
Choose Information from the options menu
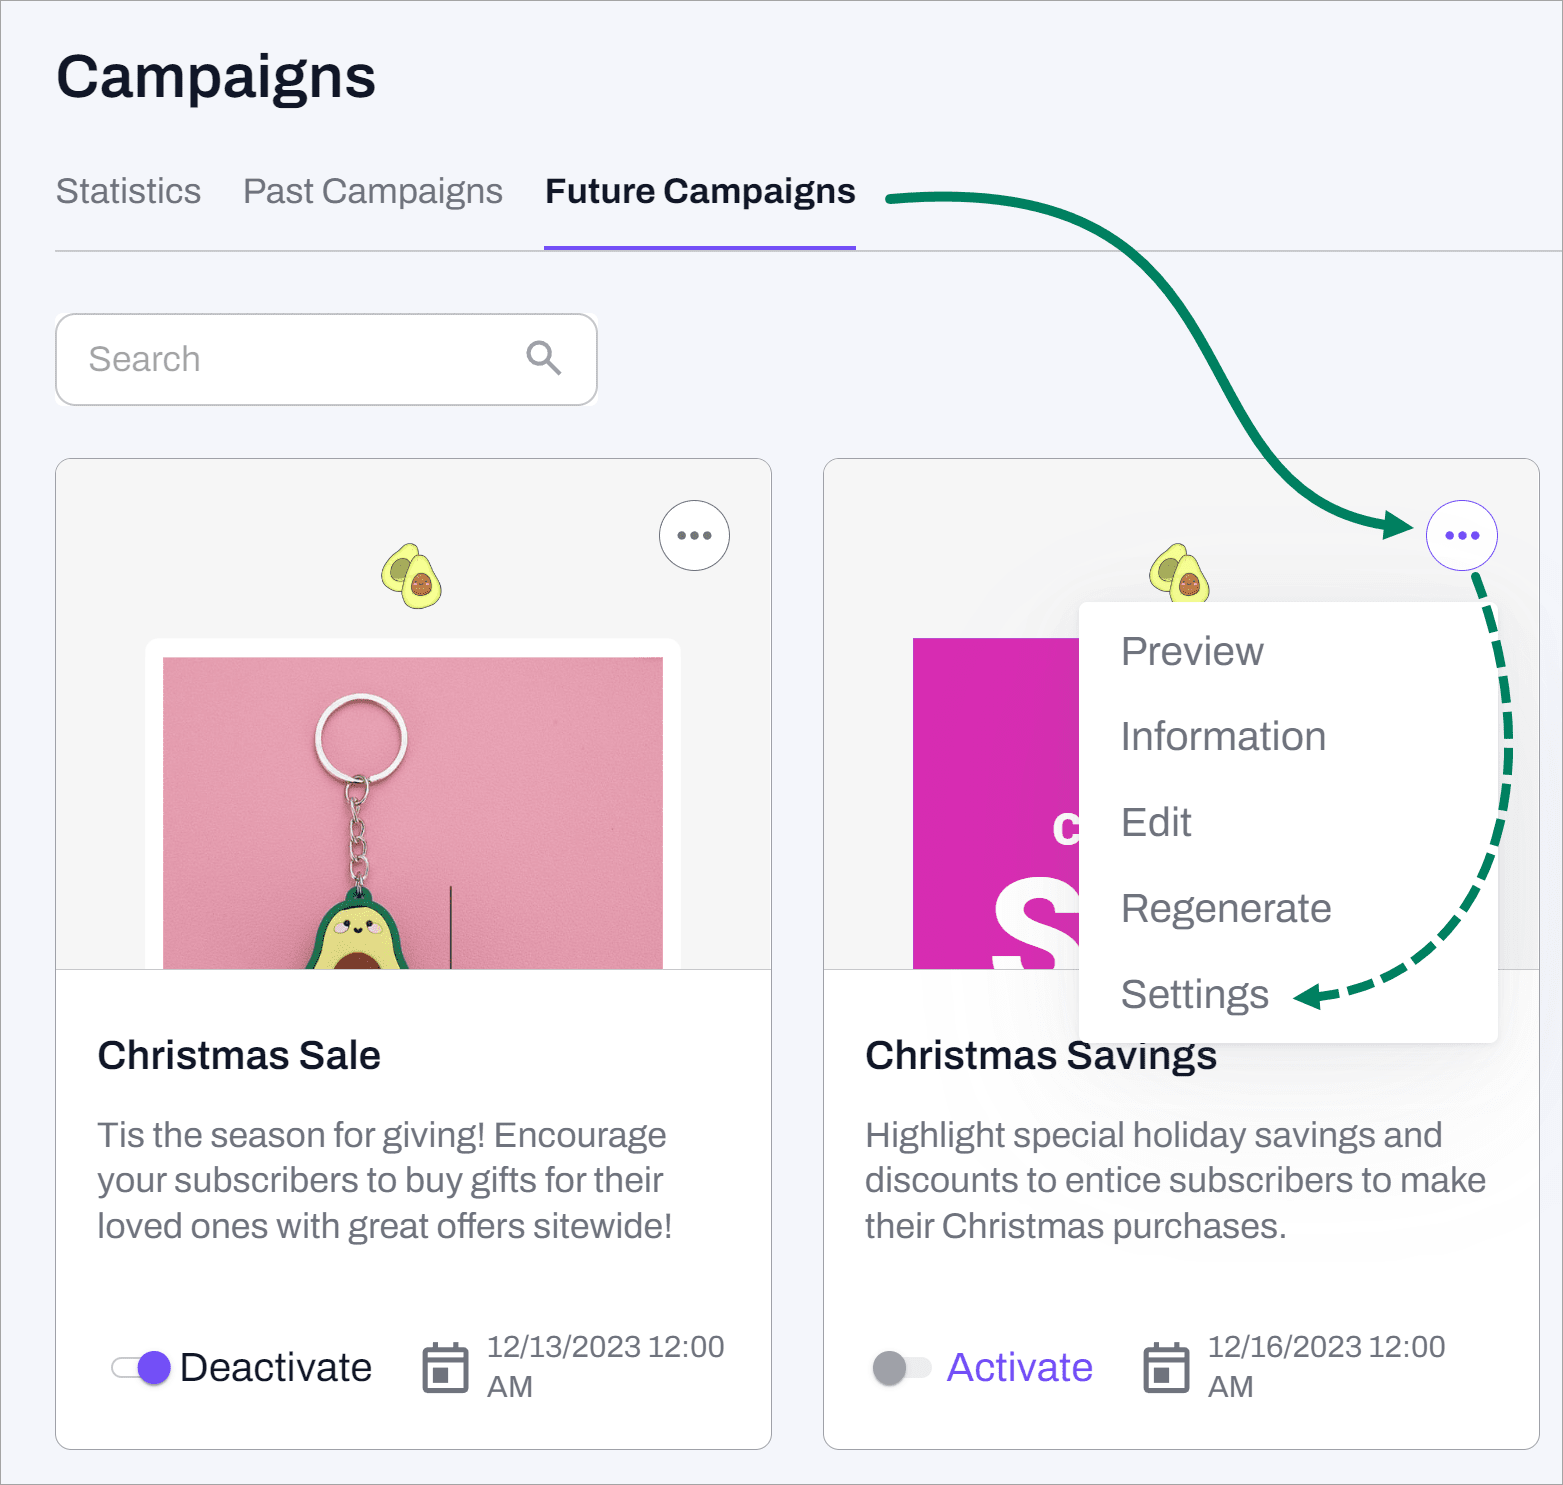[1223, 737]
